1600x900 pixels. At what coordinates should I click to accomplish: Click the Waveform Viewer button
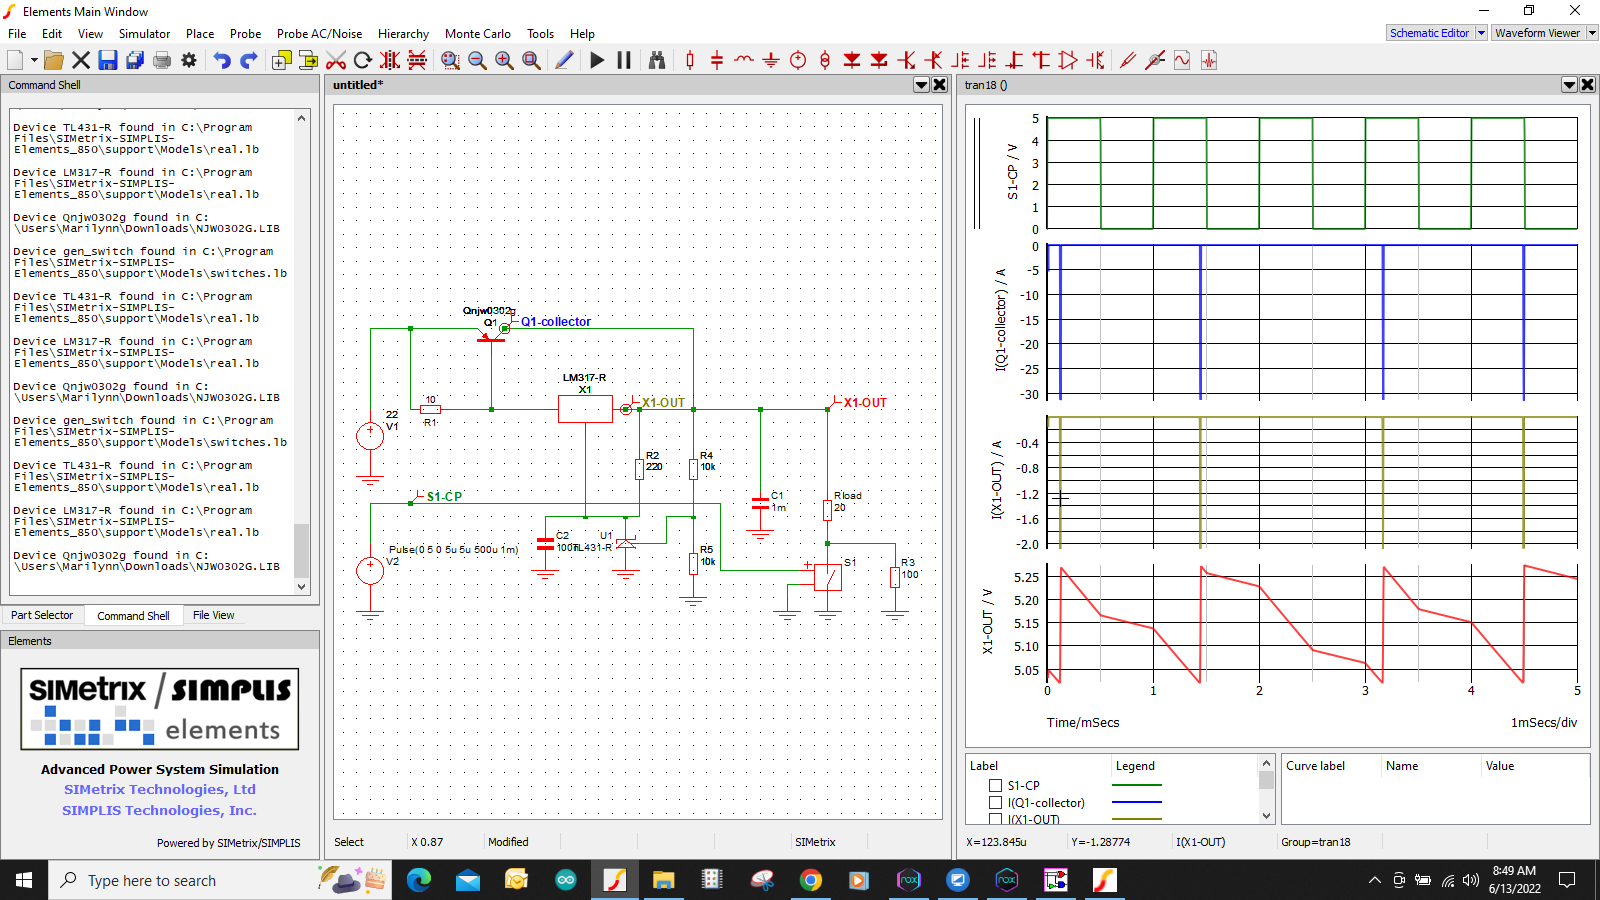[x=1537, y=33]
